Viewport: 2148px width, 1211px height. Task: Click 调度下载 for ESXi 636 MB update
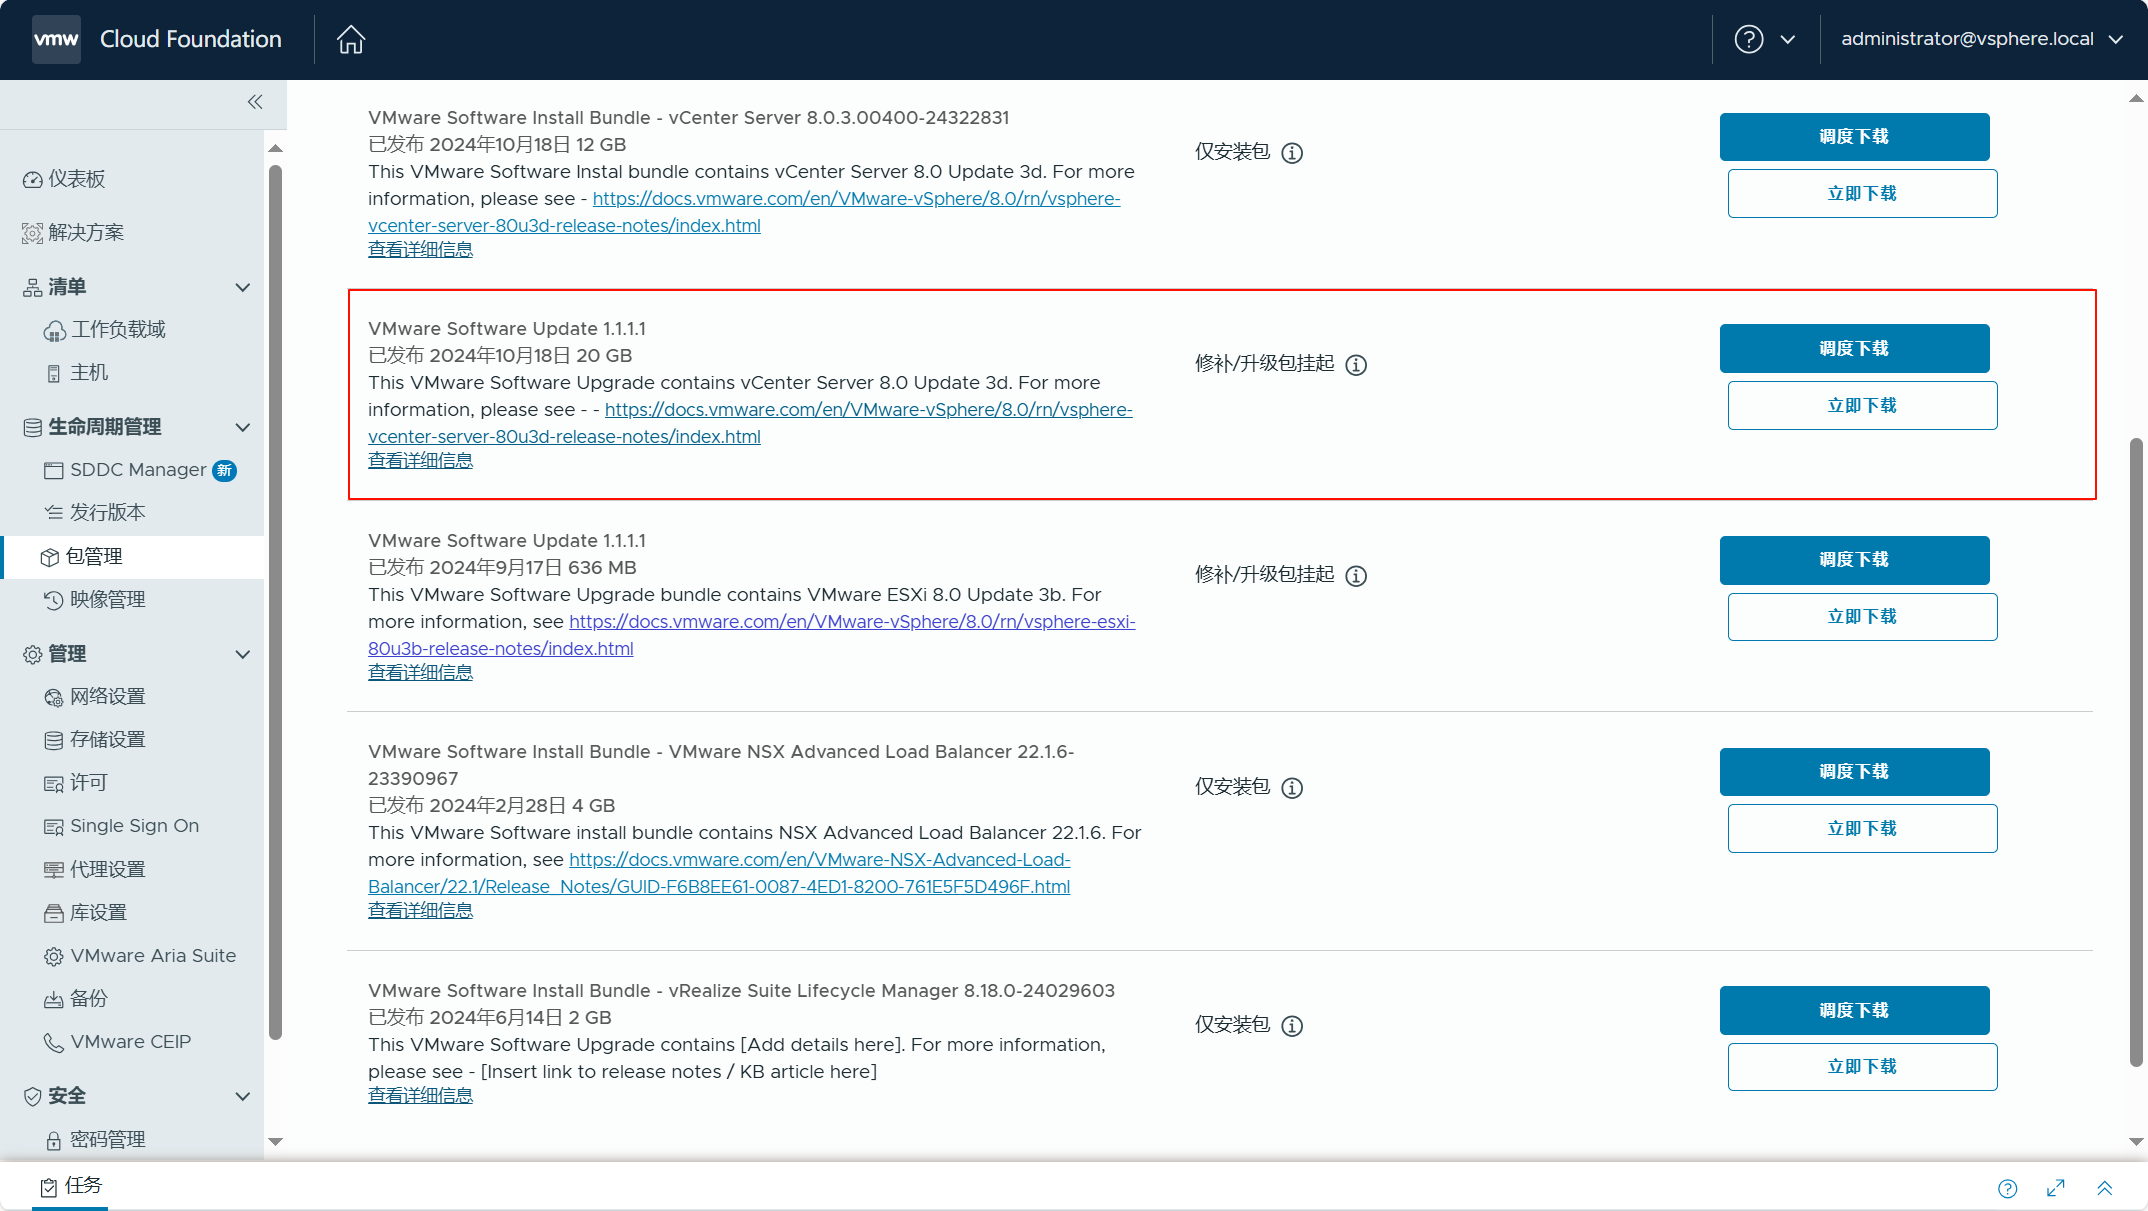coord(1854,560)
